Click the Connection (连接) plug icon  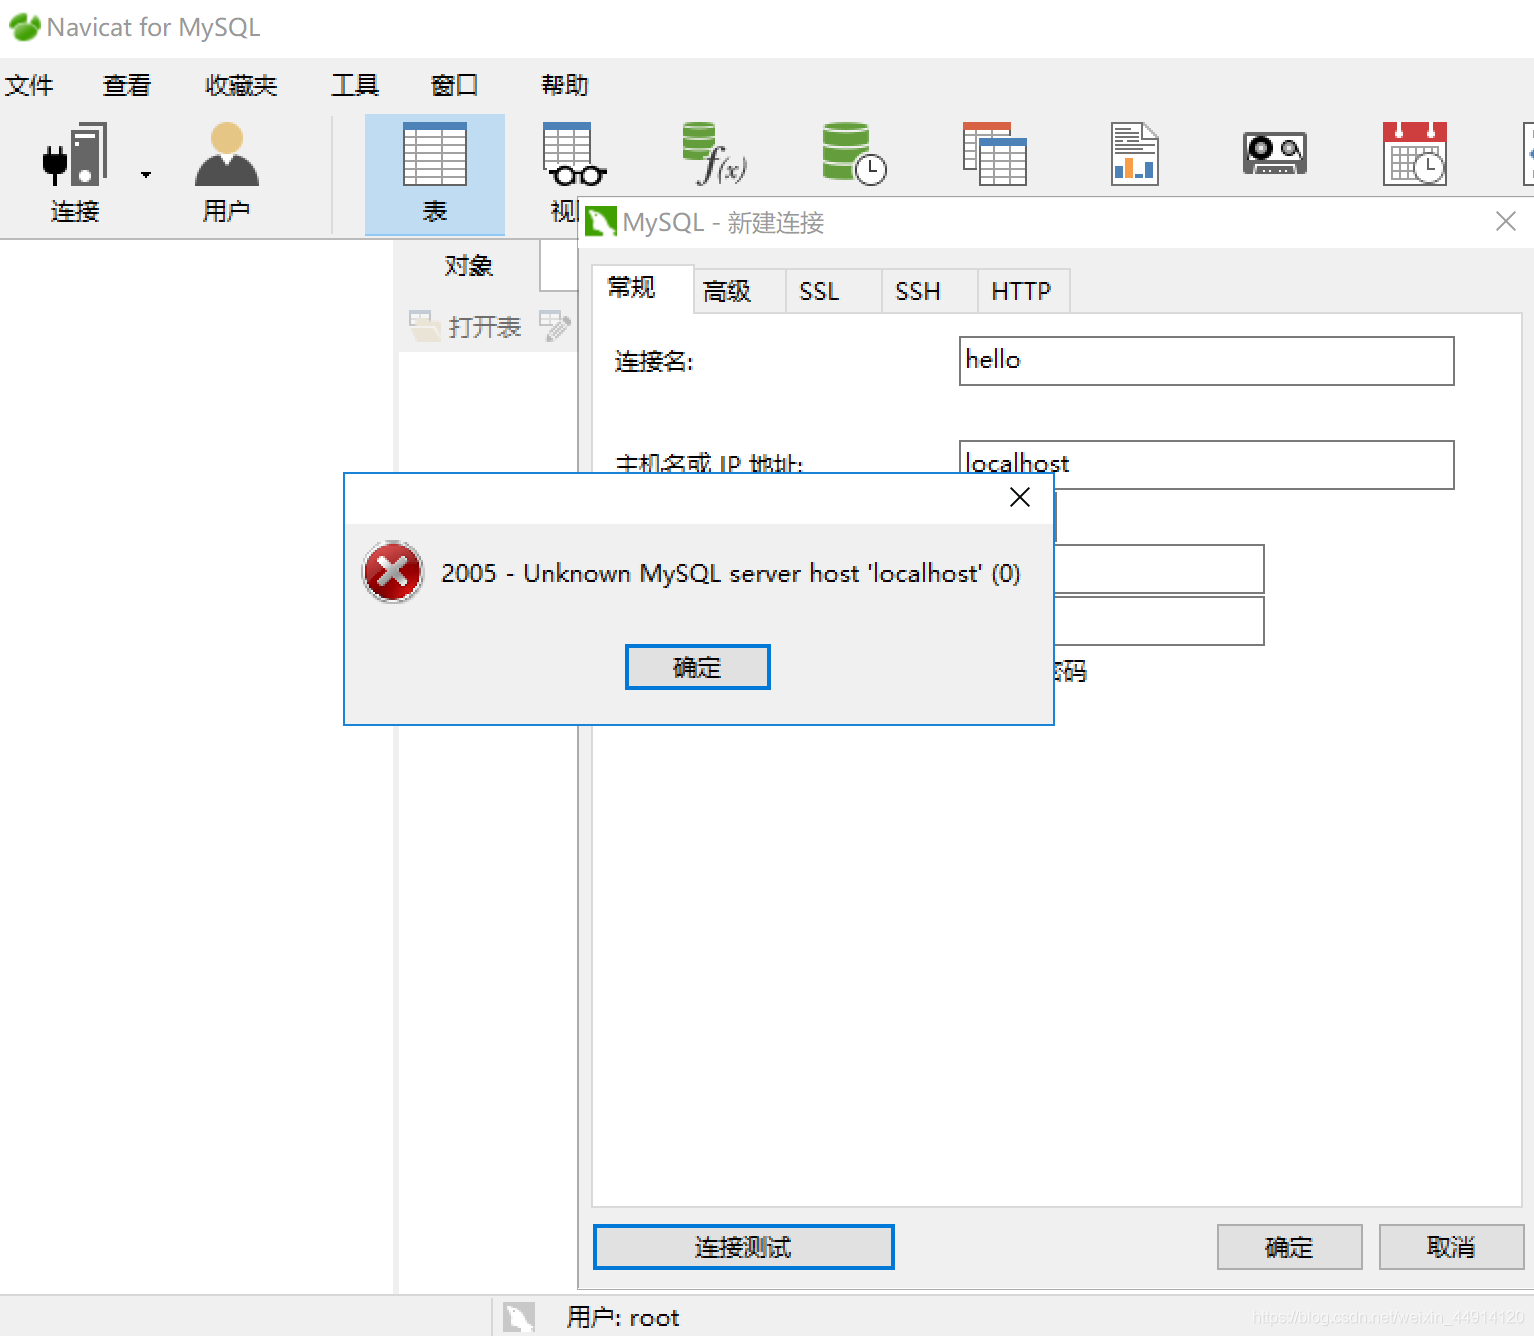[75, 155]
